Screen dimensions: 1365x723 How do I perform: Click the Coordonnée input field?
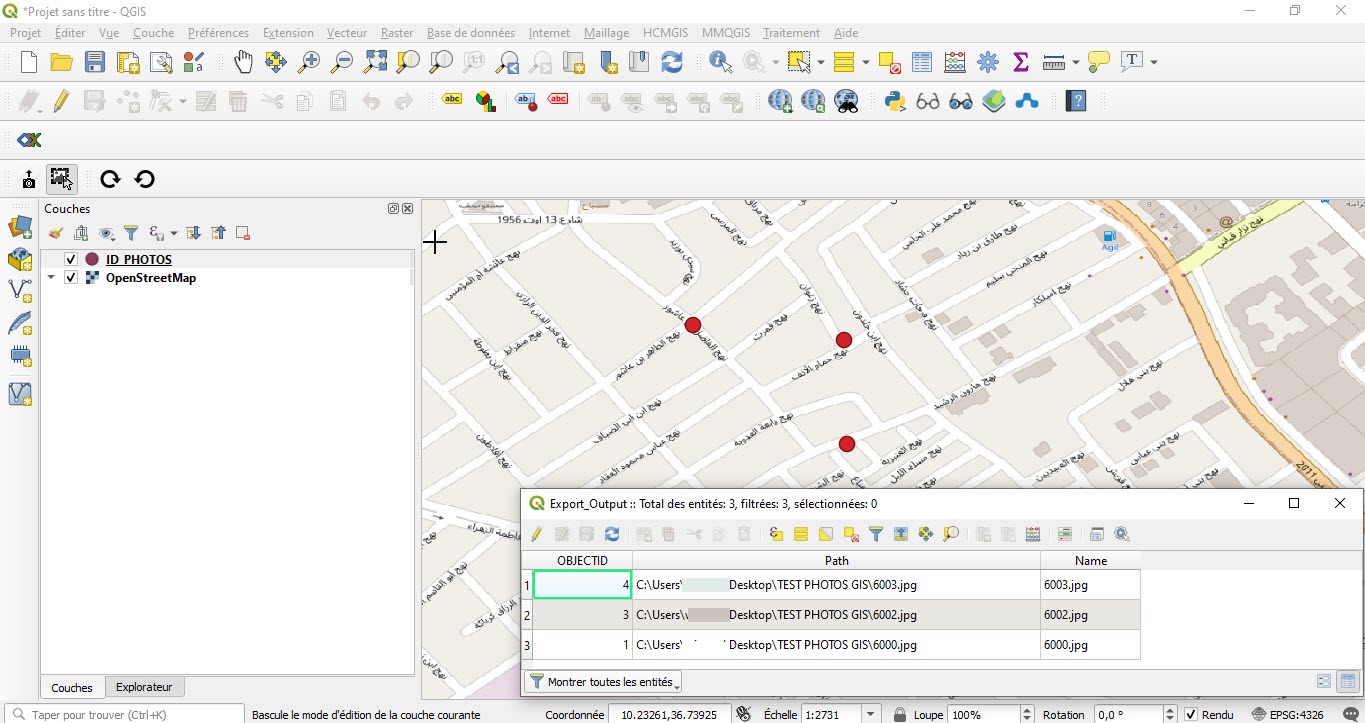(669, 715)
